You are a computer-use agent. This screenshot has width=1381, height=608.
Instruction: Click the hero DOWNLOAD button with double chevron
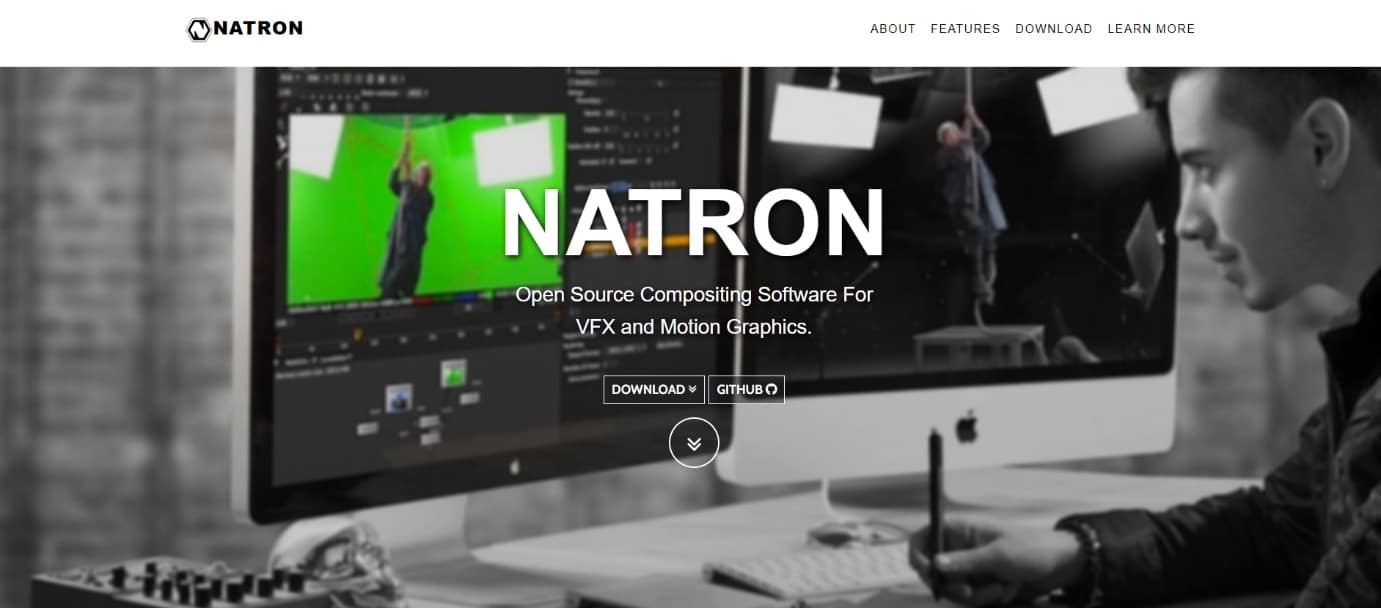point(654,390)
